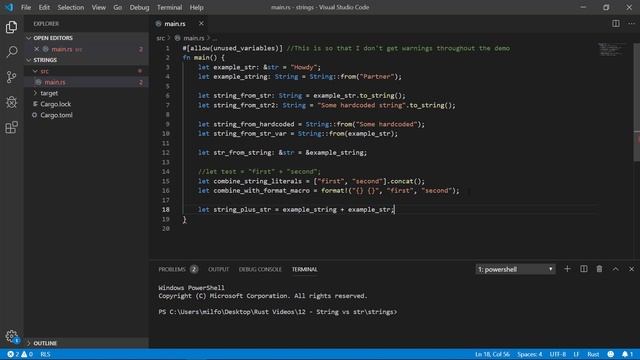Click the editor vertical scrollbar
This screenshot has width=640, height=360.
[x=636, y=102]
